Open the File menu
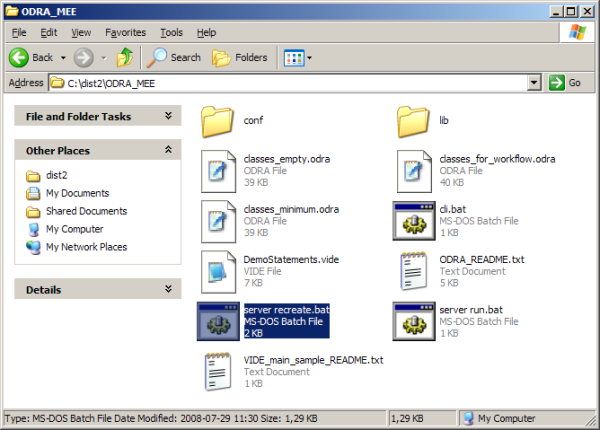Image resolution: width=600 pixels, height=430 pixels. pos(19,33)
